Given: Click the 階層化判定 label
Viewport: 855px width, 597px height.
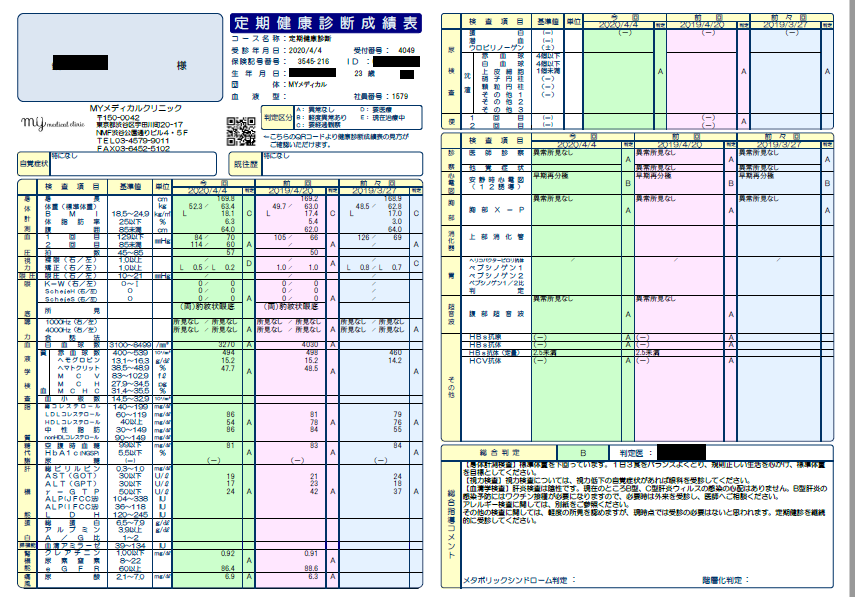Looking at the screenshot, I should click(x=725, y=579).
